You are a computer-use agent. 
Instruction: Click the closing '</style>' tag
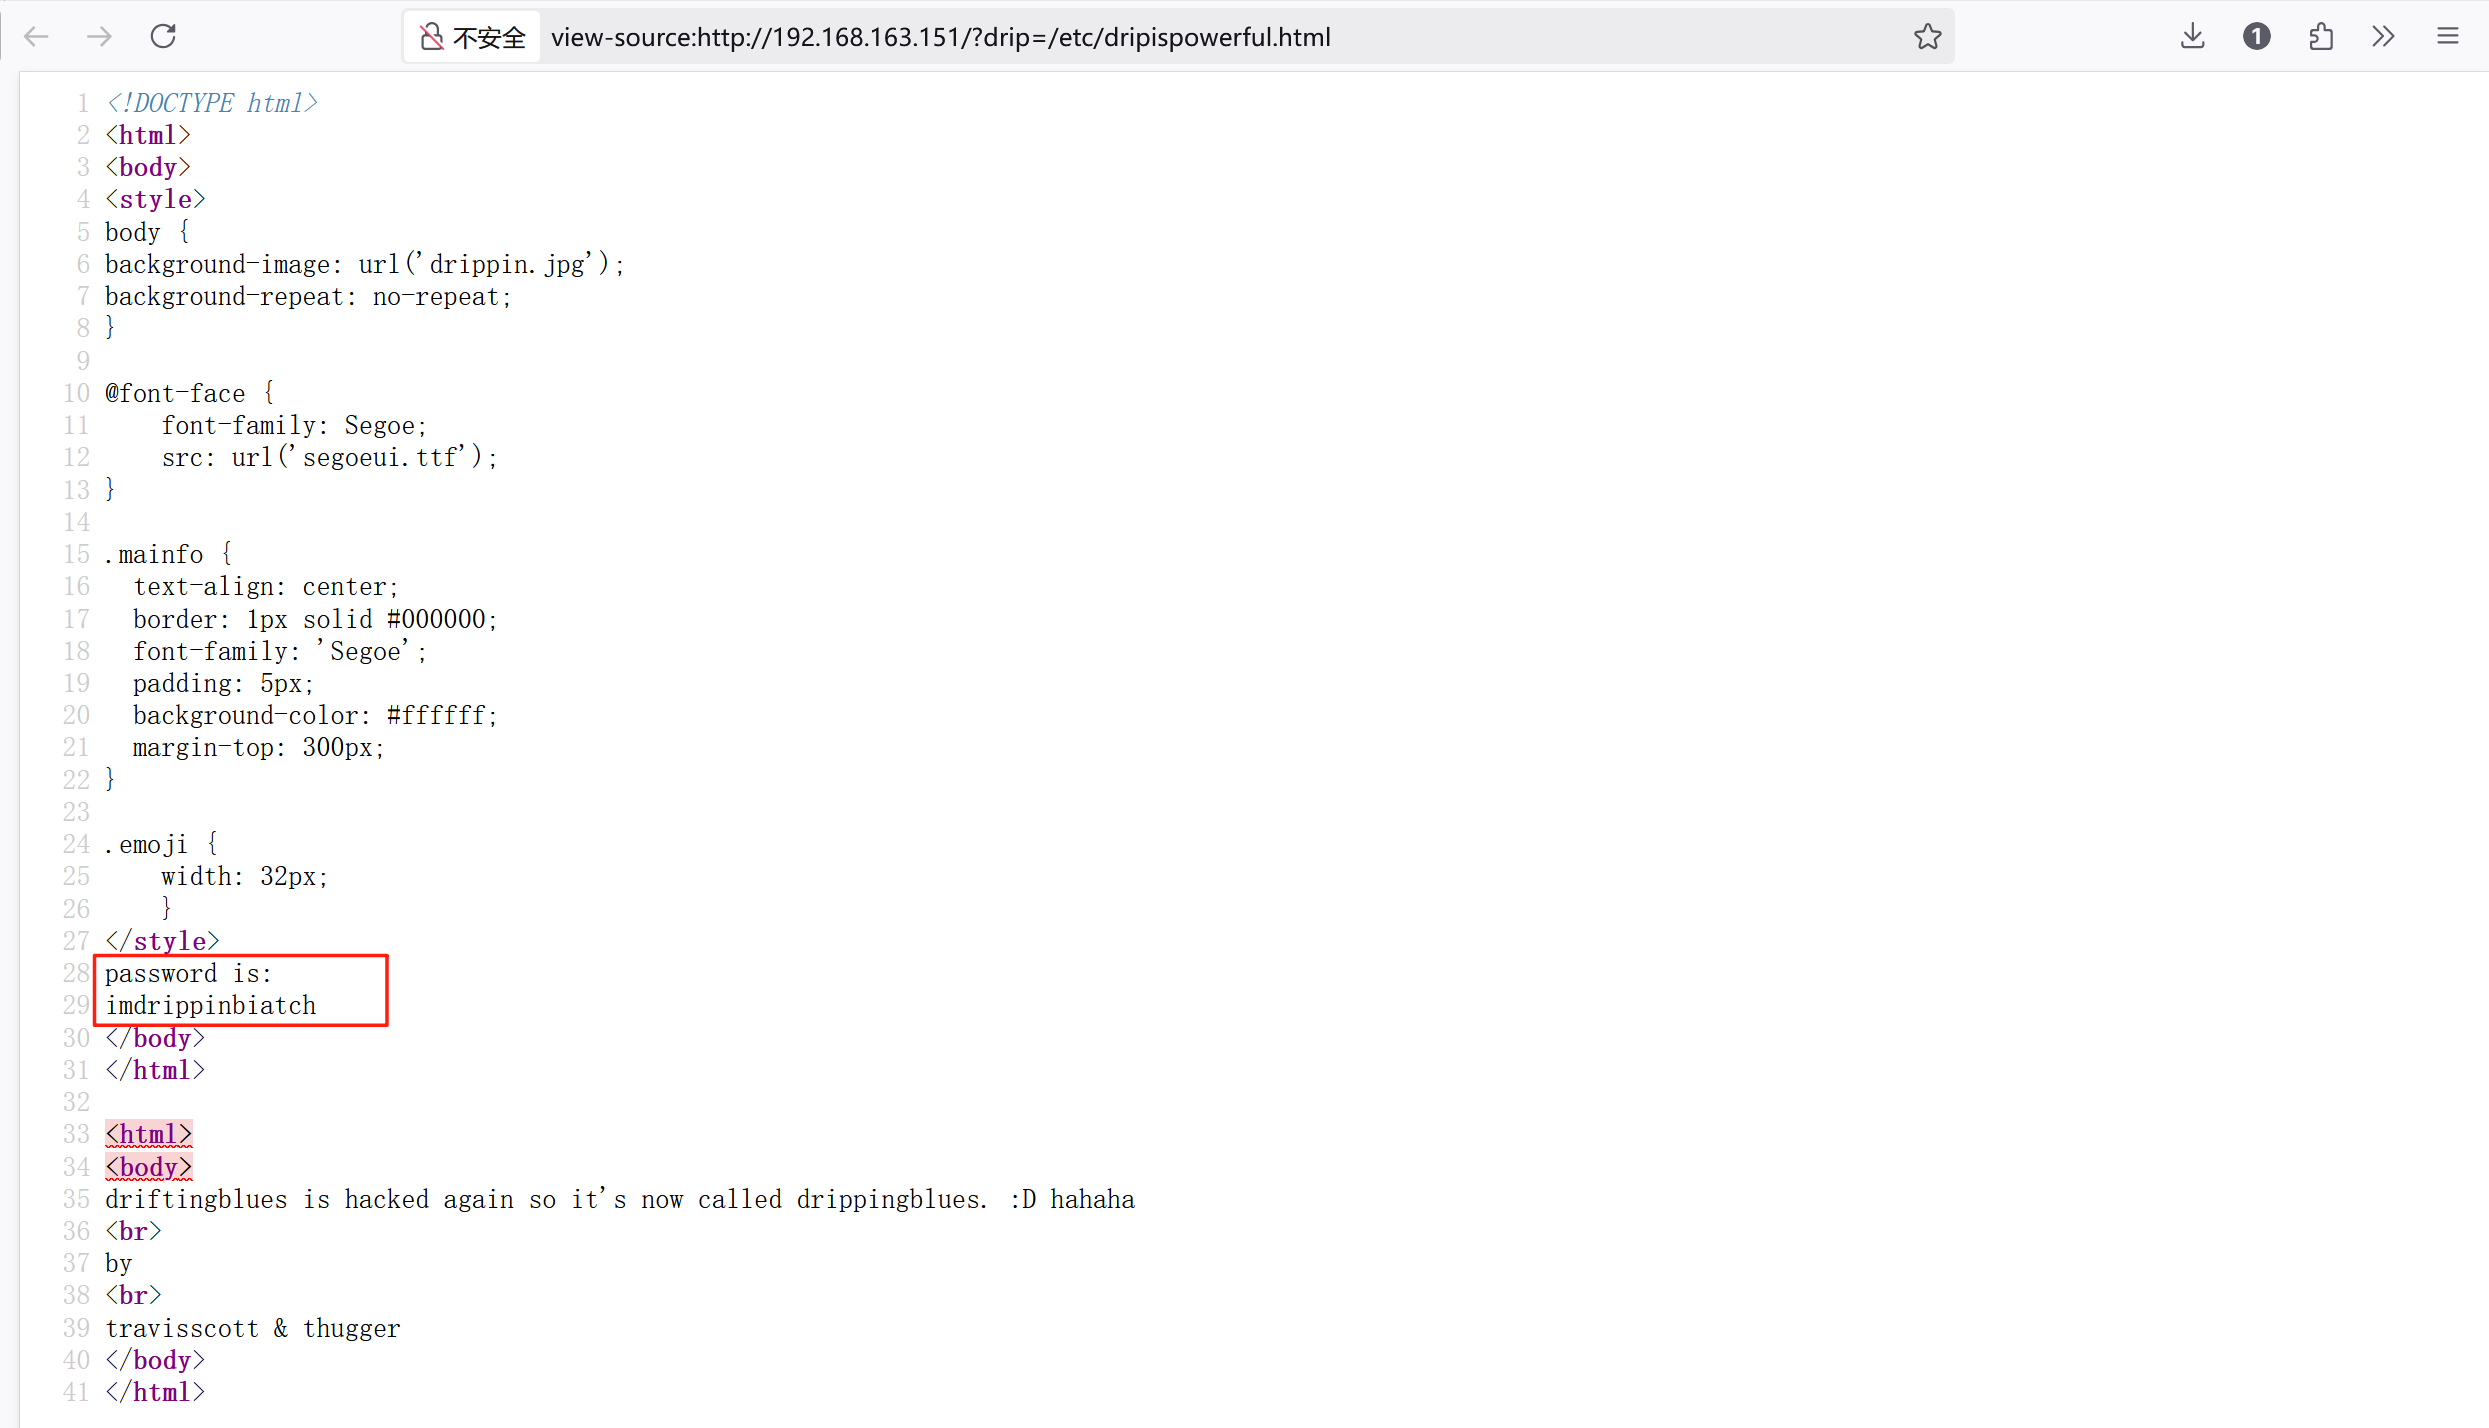pyautogui.click(x=162, y=941)
